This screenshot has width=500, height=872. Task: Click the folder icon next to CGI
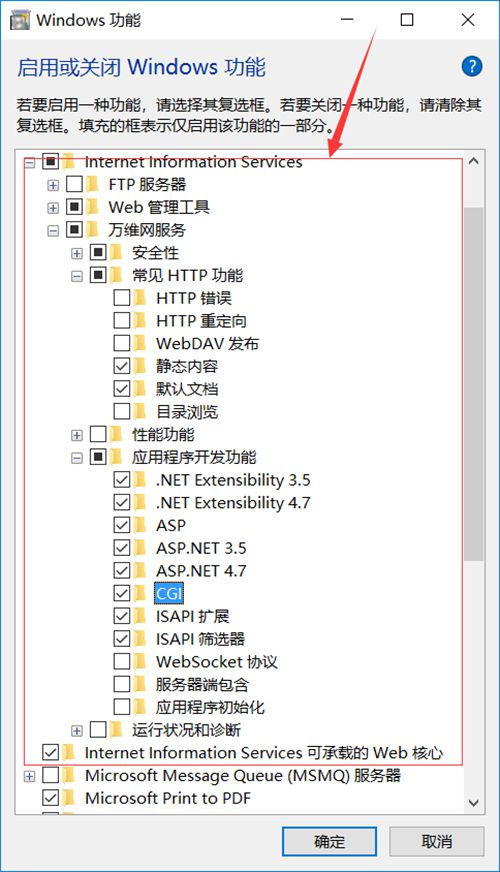pos(140,593)
